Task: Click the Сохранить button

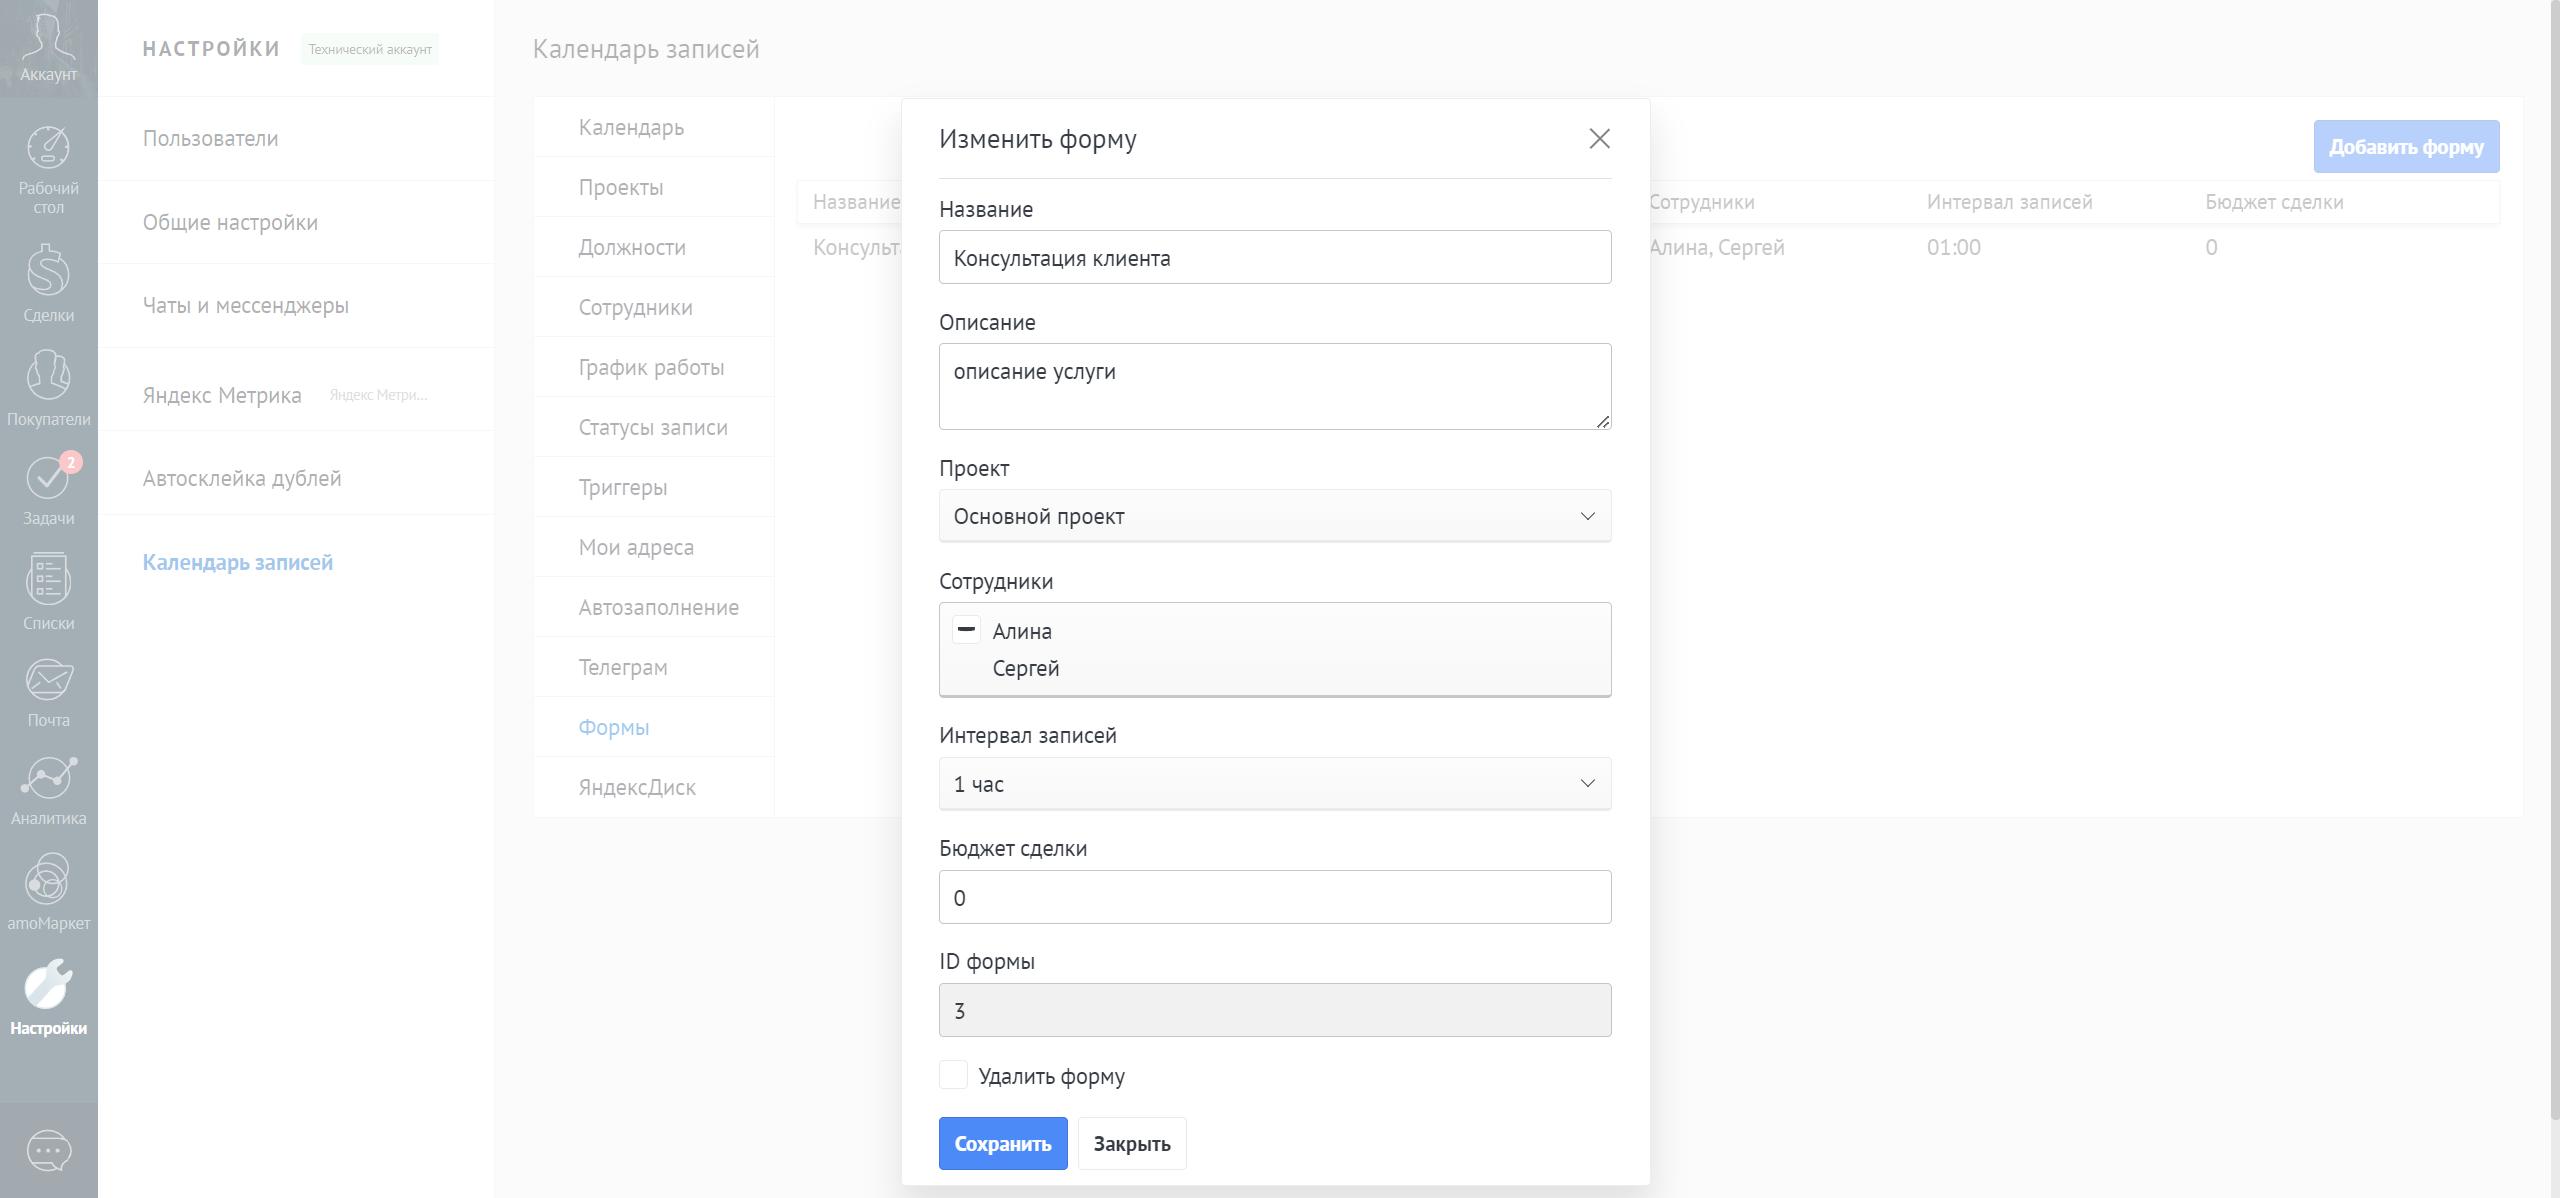Action: coord(1002,1143)
